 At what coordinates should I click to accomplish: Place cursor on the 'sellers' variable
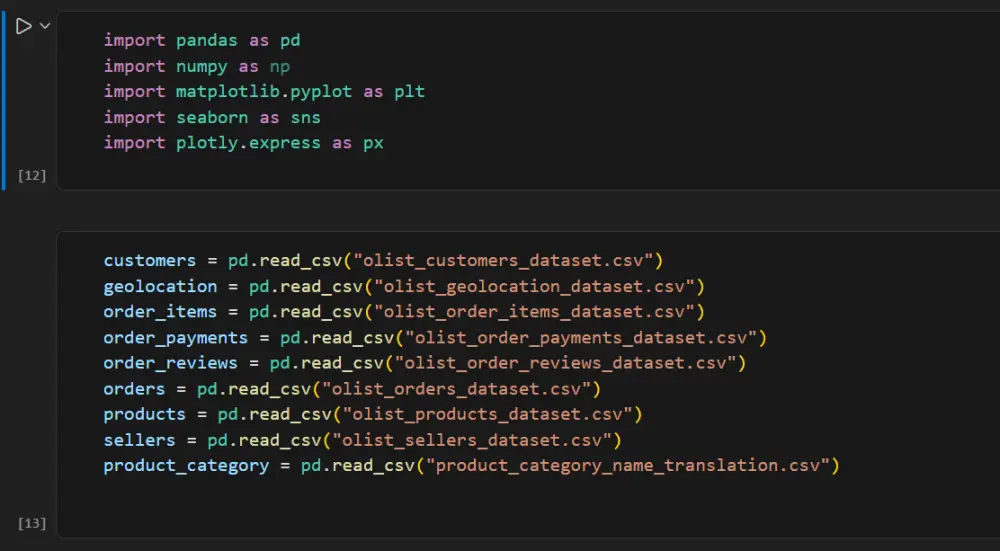click(x=139, y=439)
